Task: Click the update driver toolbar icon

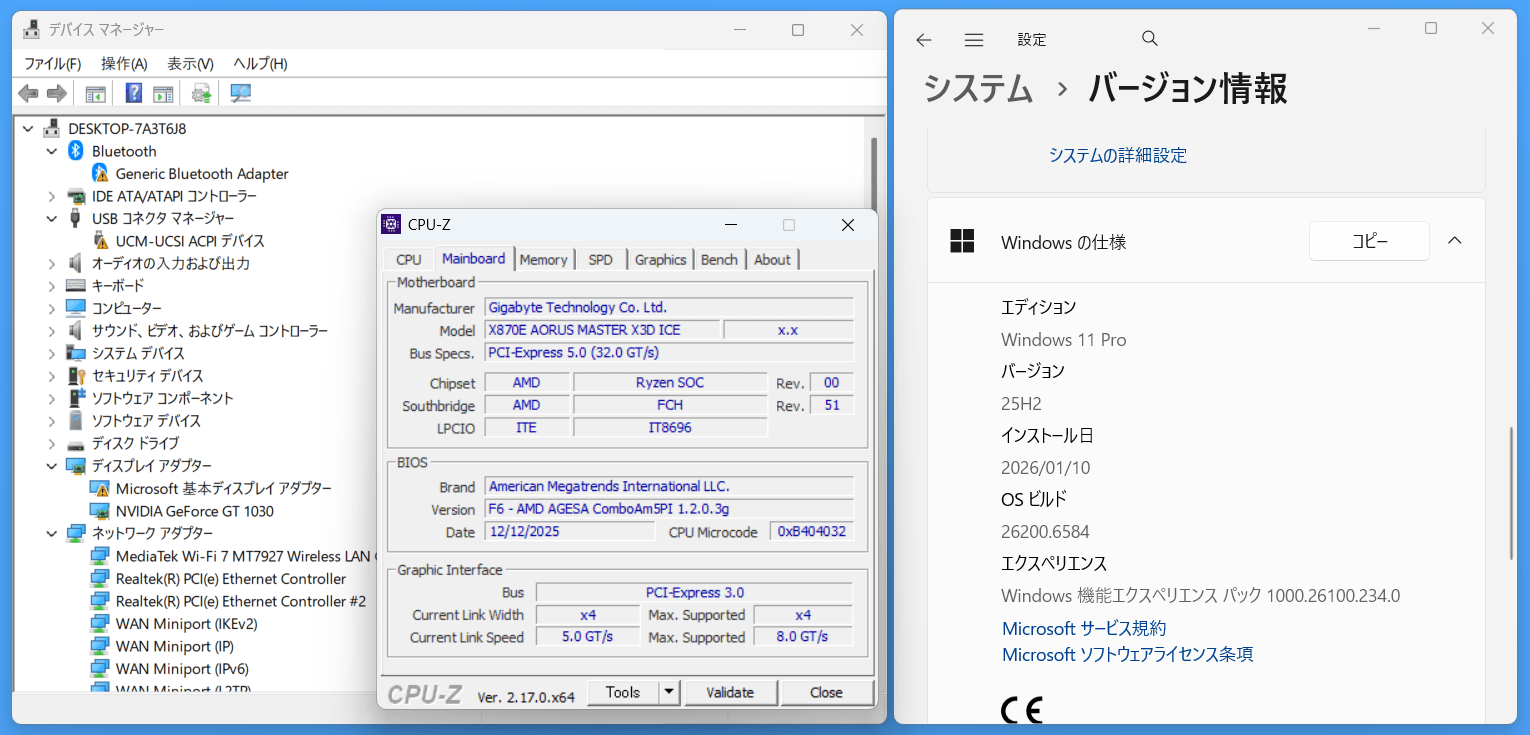Action: [202, 94]
